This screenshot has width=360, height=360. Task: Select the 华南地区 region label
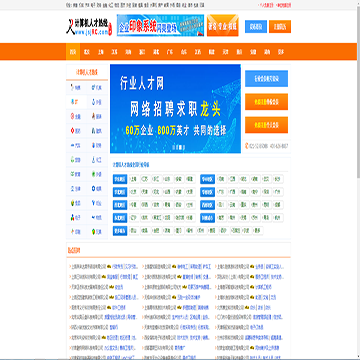click(207, 192)
